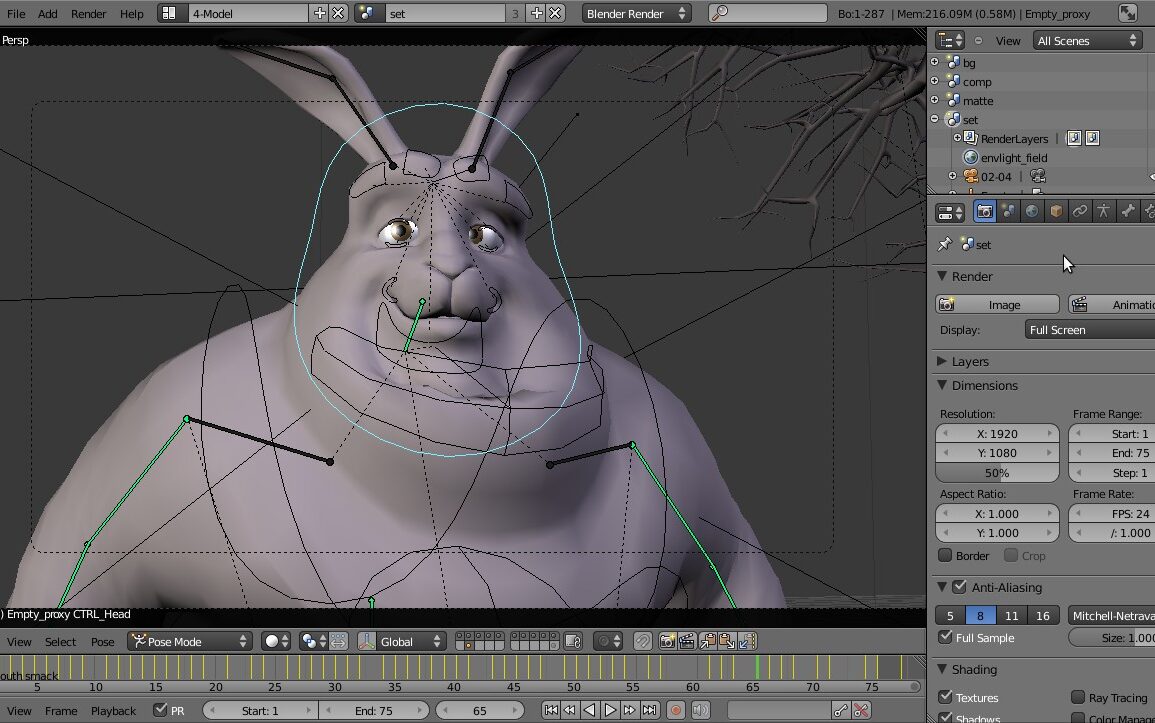1155x723 pixels.
Task: Open the Pose Mode dropdown
Action: 190,641
